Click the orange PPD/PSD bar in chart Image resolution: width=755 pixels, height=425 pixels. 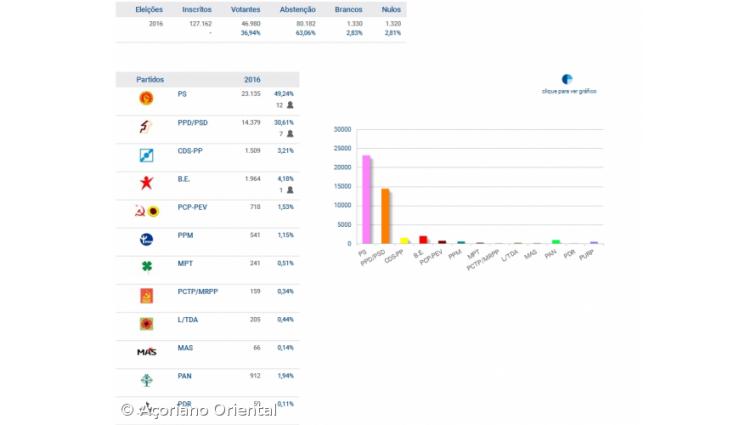385,216
